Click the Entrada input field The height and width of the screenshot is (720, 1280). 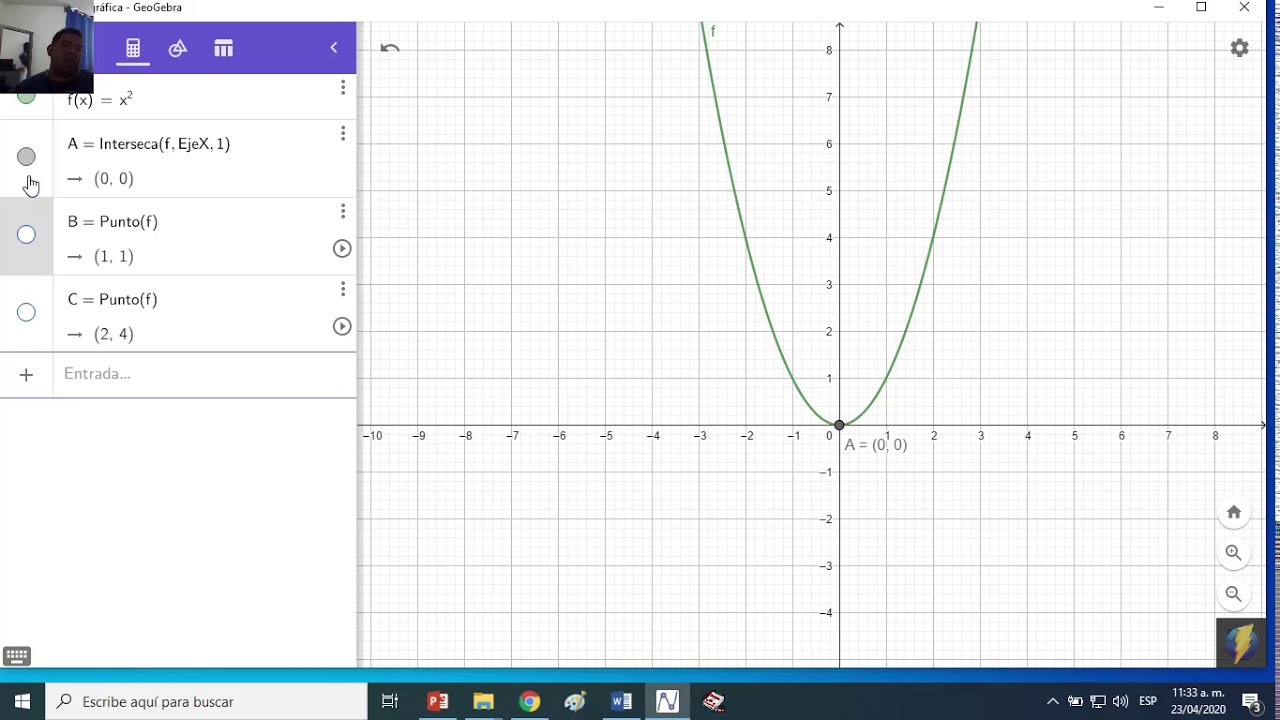coord(200,374)
